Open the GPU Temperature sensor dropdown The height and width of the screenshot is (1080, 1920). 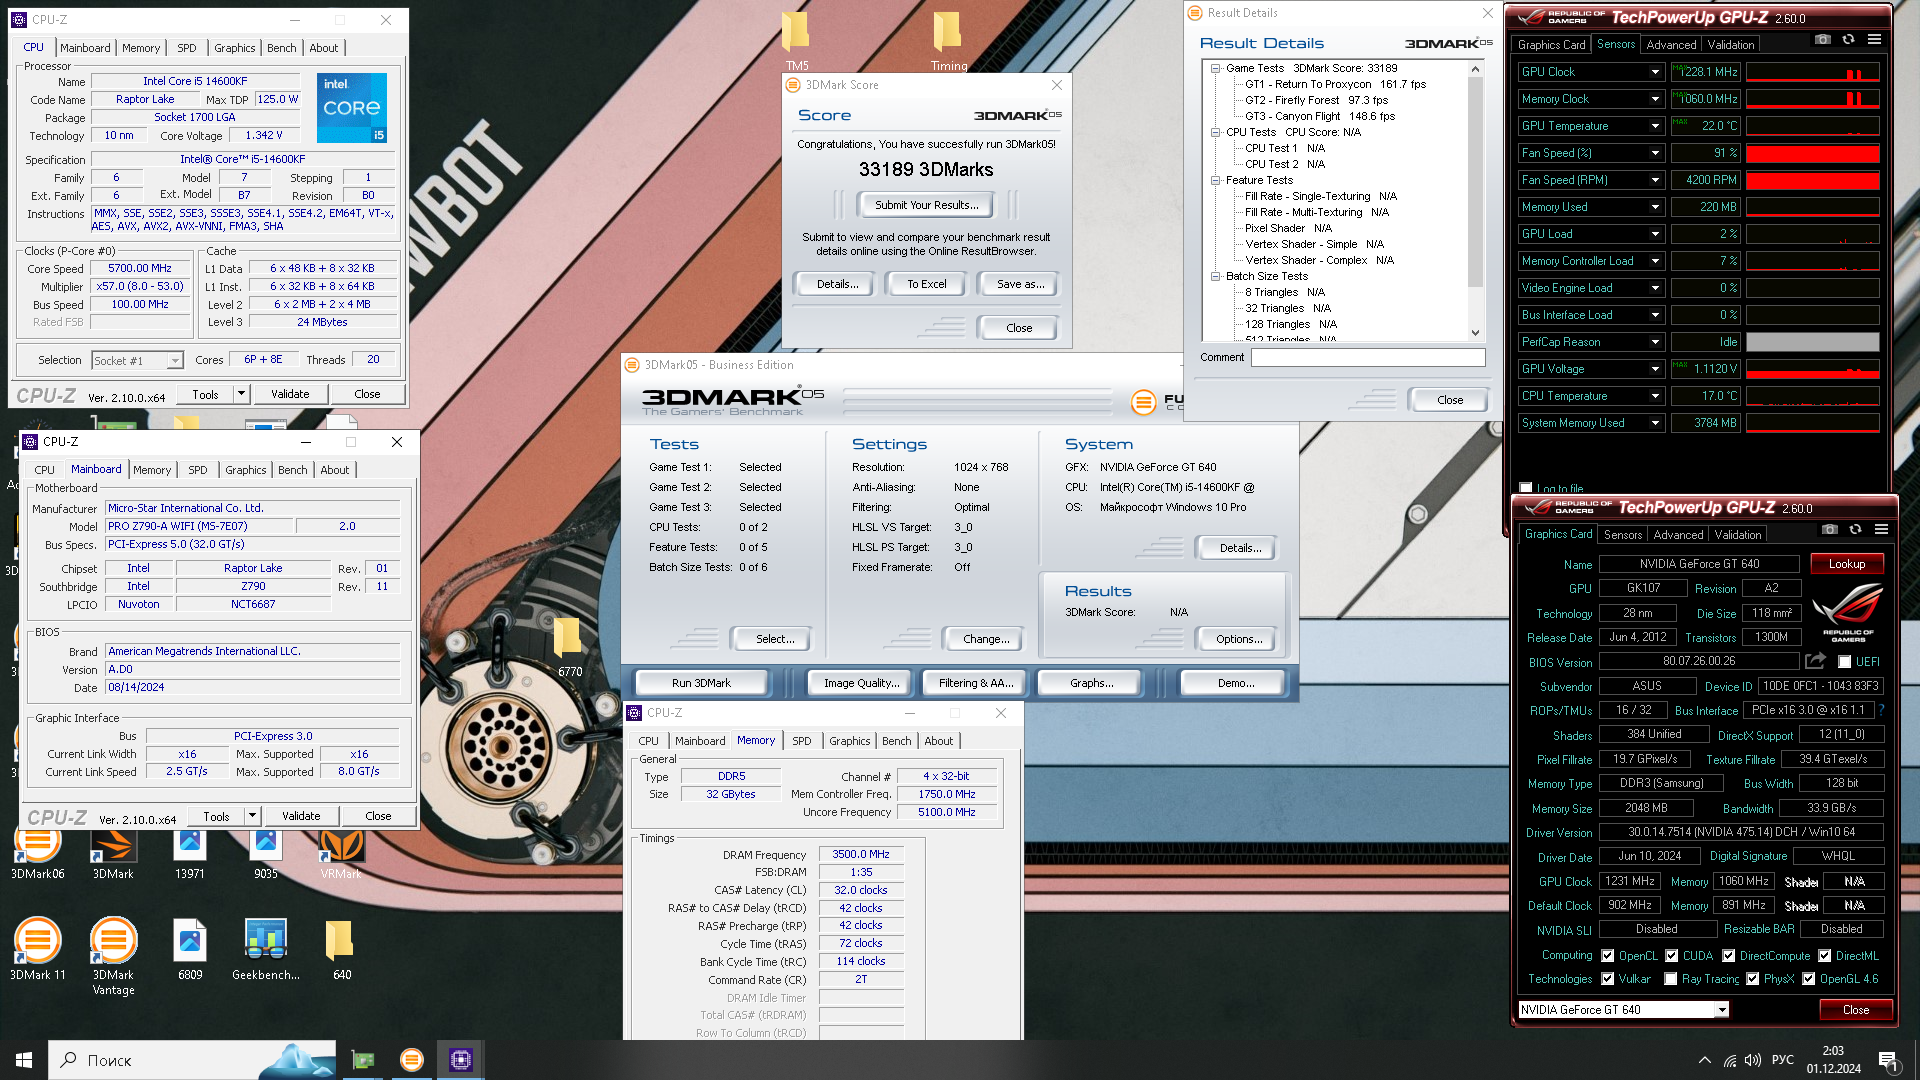(x=1656, y=126)
